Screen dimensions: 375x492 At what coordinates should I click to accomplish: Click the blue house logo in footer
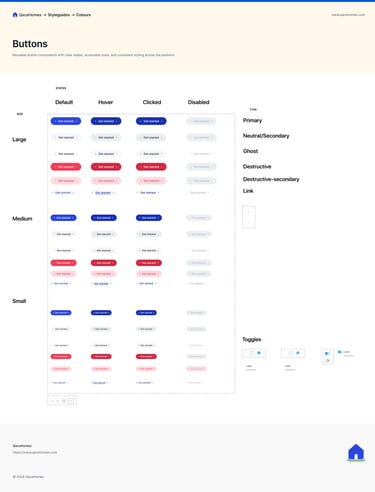pyautogui.click(x=356, y=452)
